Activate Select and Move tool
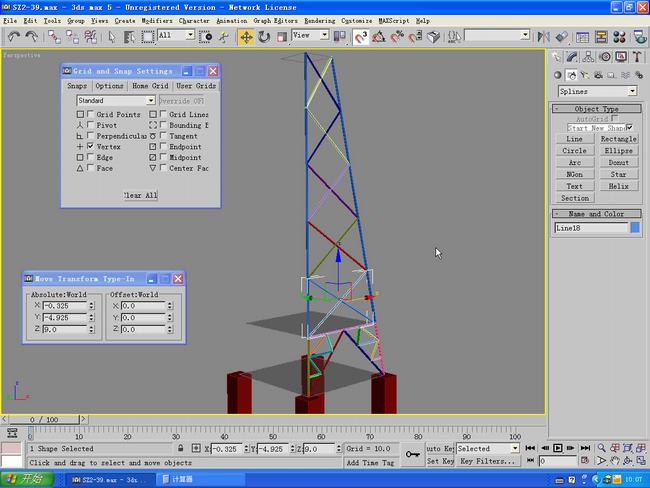Screen dimensions: 650x488 246,37
